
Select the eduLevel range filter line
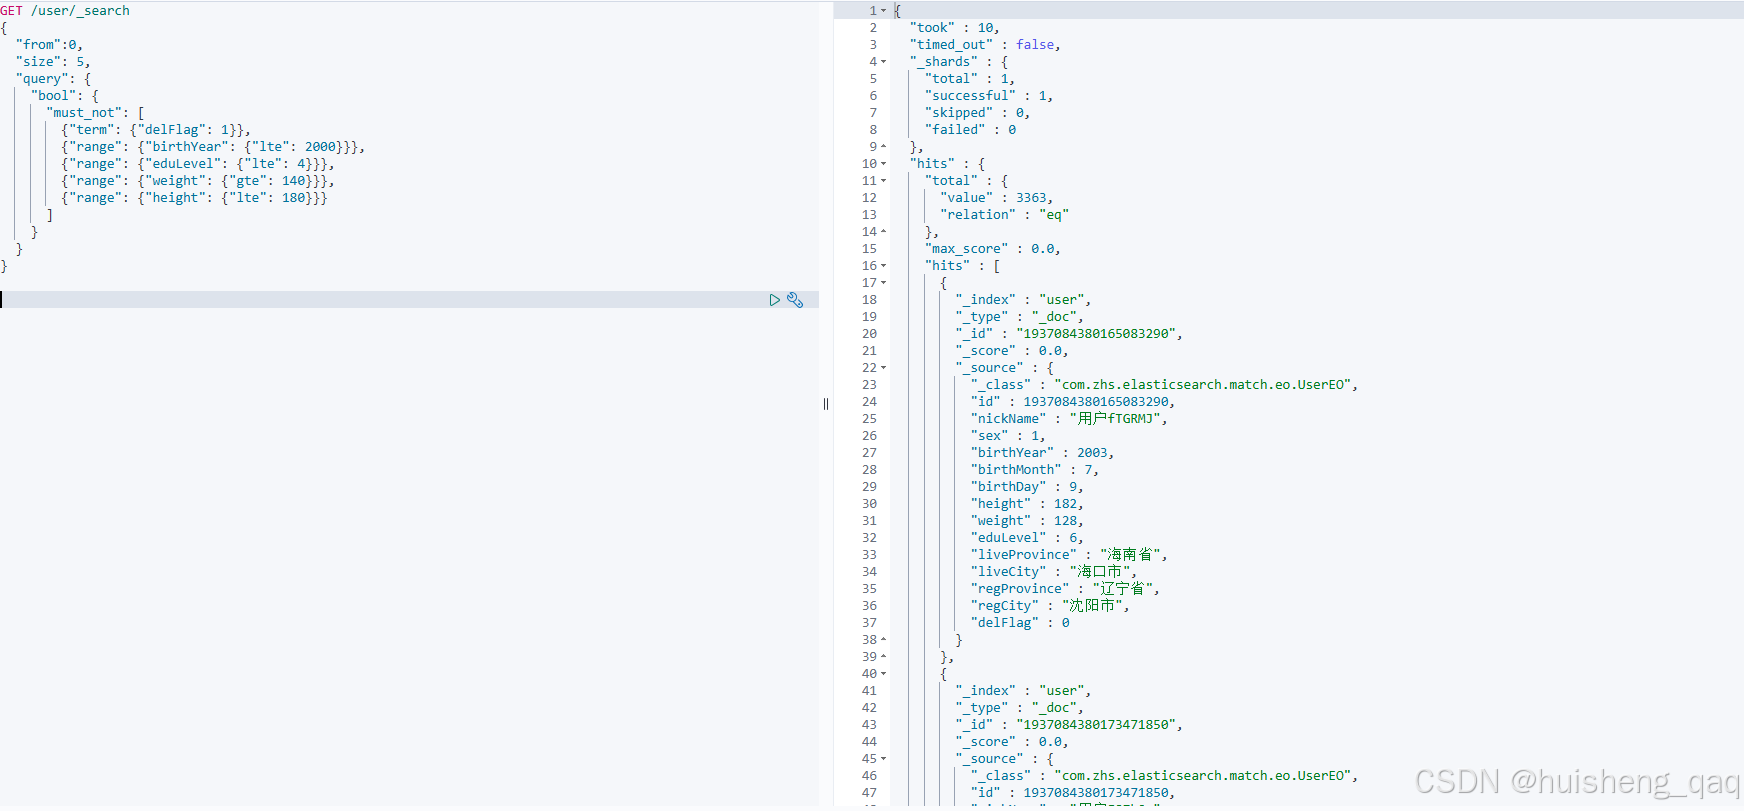coord(198,164)
